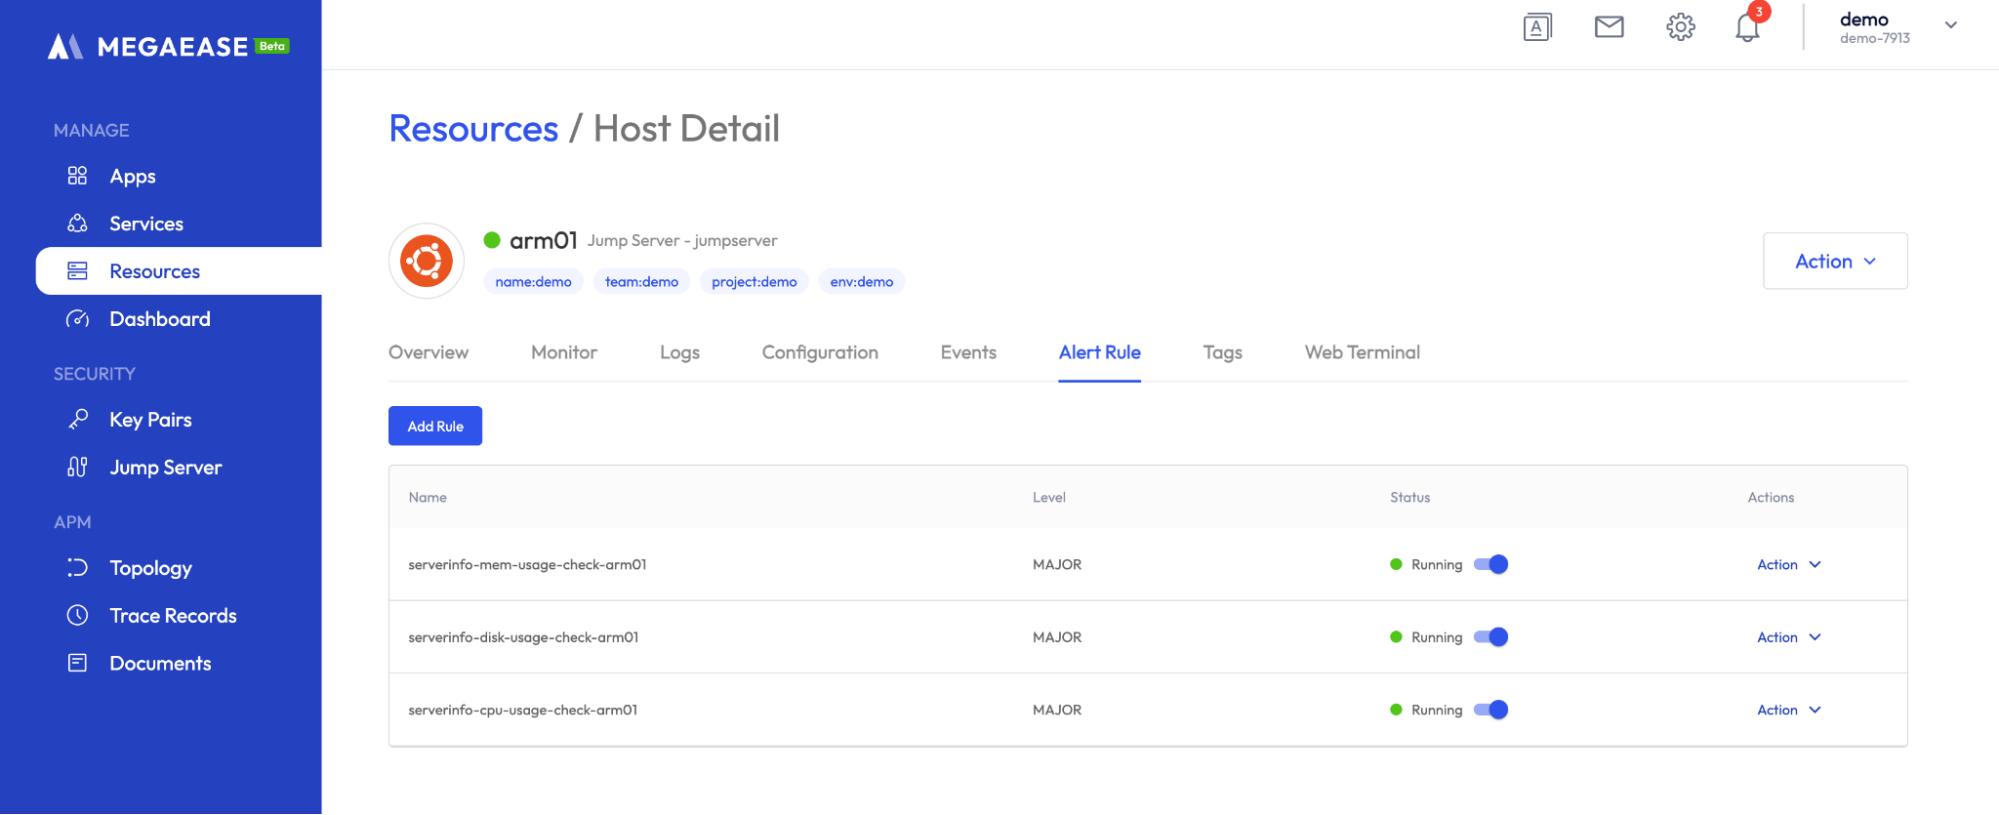Click the Add Rule button
The image size is (1999, 815).
coord(435,426)
